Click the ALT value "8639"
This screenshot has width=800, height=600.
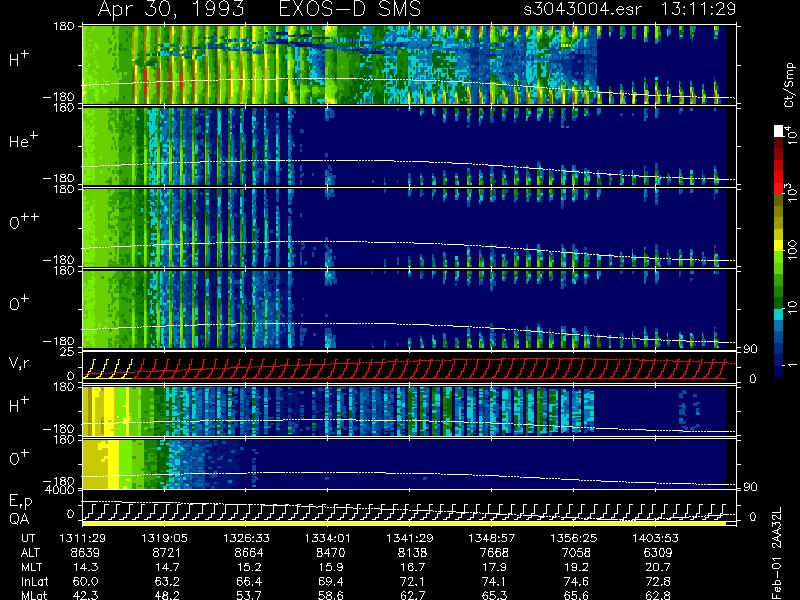pos(85,553)
